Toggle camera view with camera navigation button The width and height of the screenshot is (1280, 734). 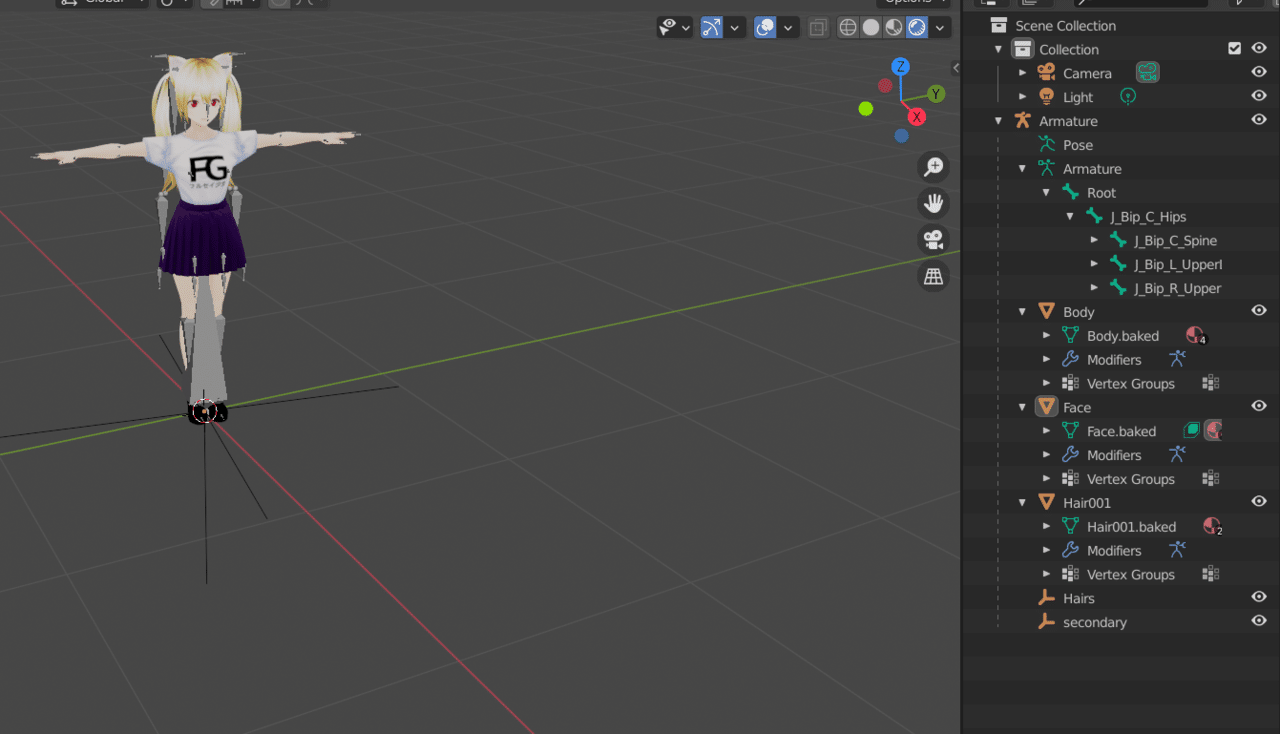click(934, 239)
